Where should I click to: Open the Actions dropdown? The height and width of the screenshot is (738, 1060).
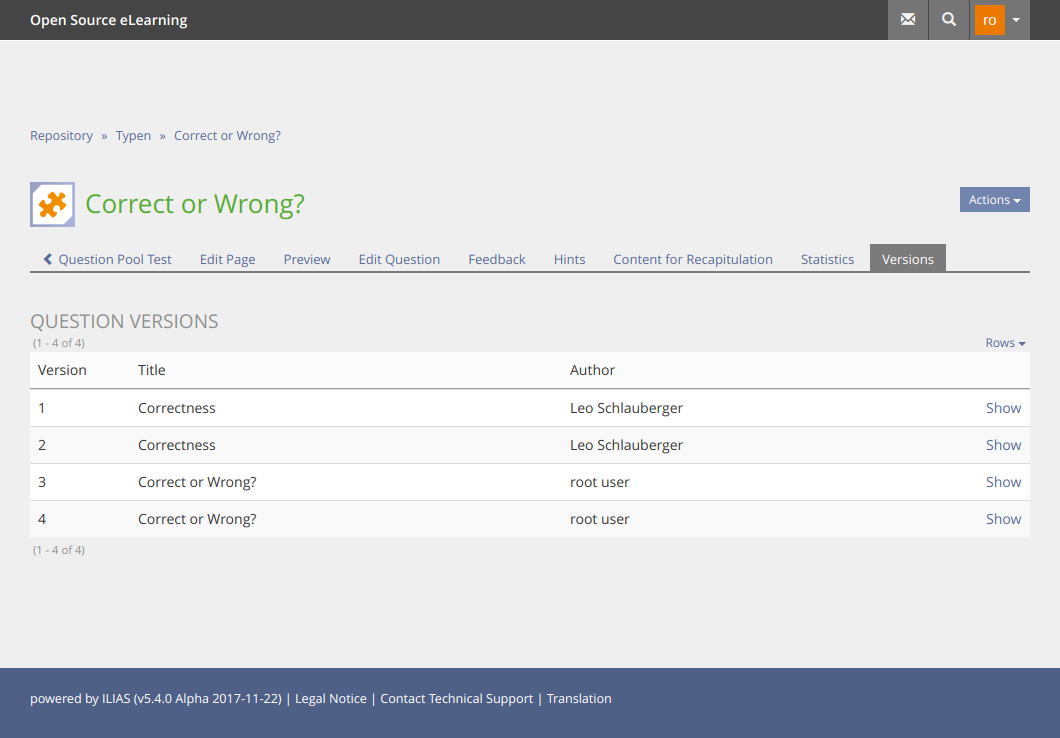[x=994, y=200]
